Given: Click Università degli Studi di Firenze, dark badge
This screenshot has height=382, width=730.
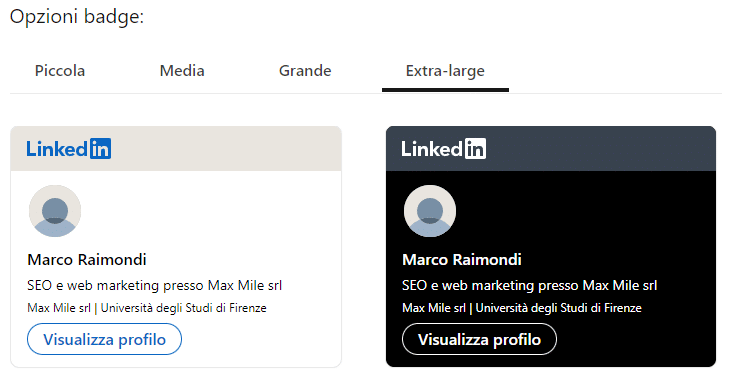Looking at the screenshot, I should (x=559, y=308).
